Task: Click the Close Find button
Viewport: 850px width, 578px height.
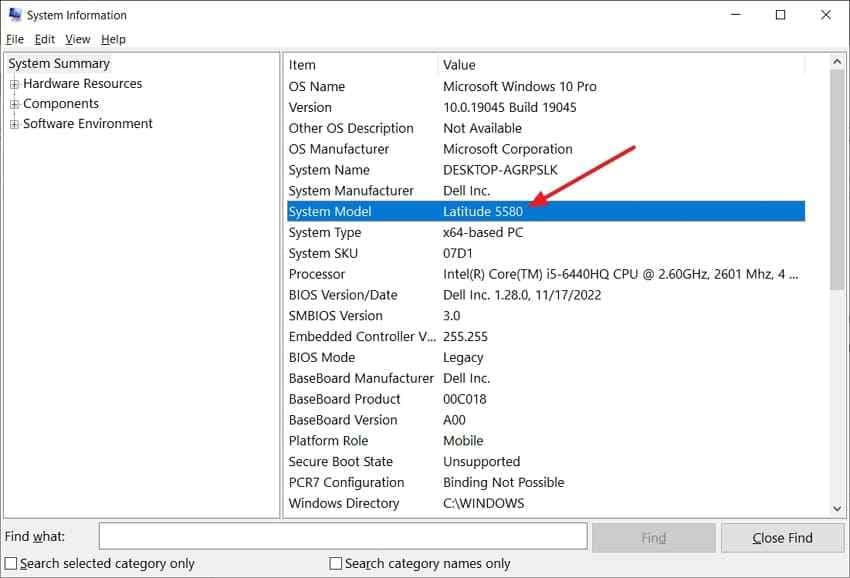Action: point(782,537)
